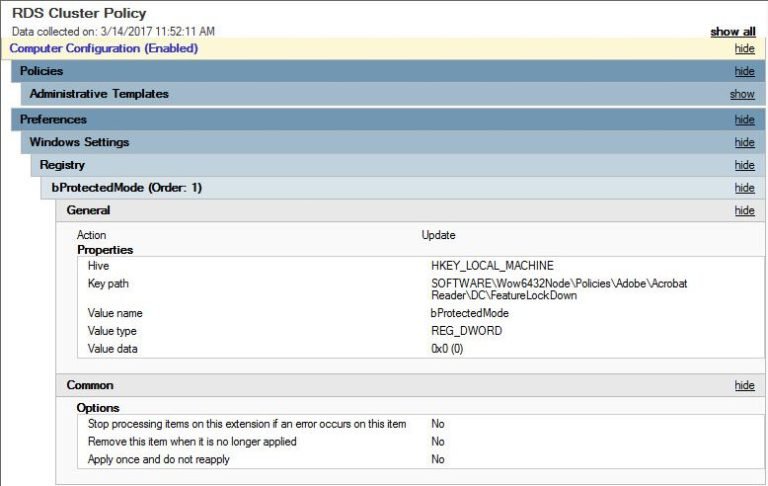
Task: Click the Registry header bar
Action: click(x=62, y=165)
